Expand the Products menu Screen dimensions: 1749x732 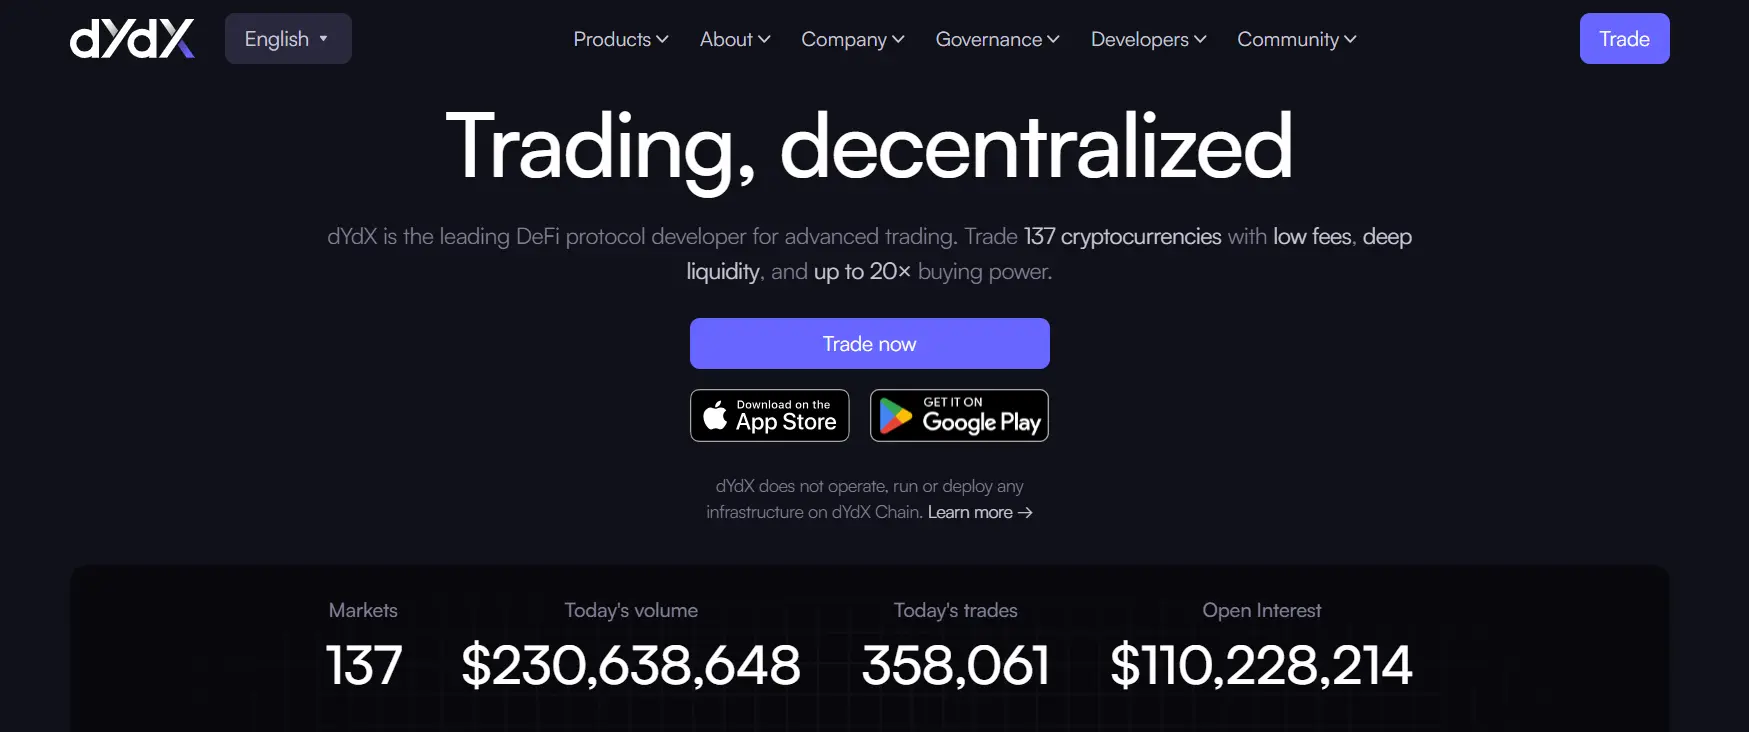click(620, 39)
